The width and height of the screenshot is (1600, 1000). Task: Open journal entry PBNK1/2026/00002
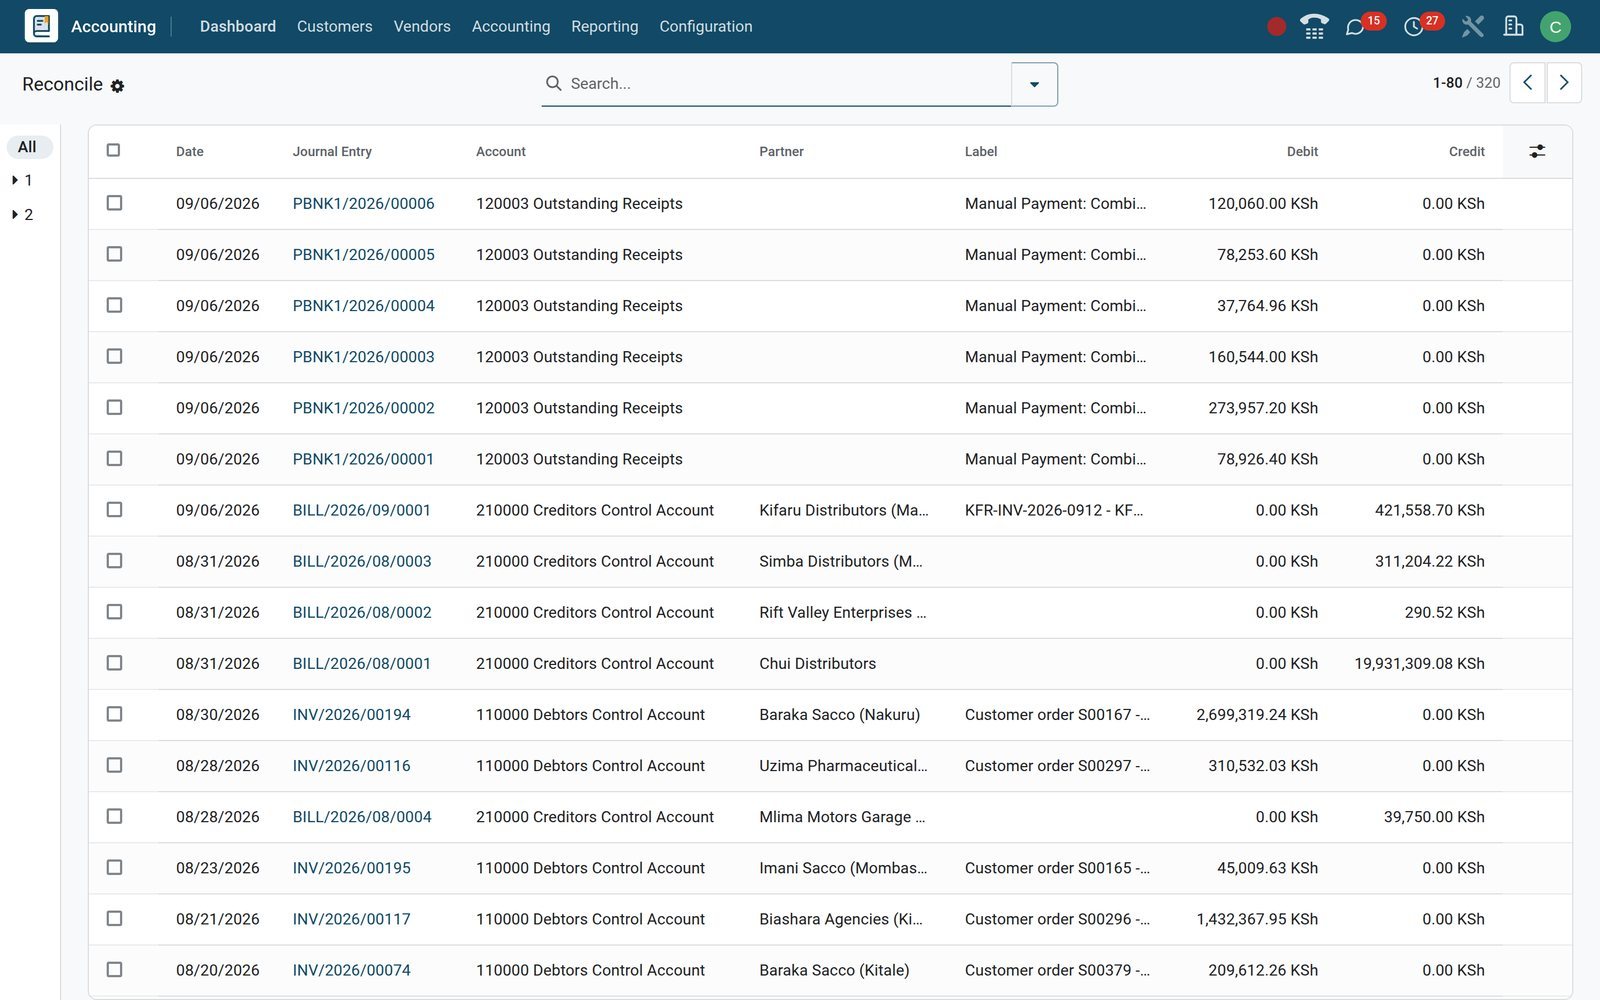click(x=363, y=408)
